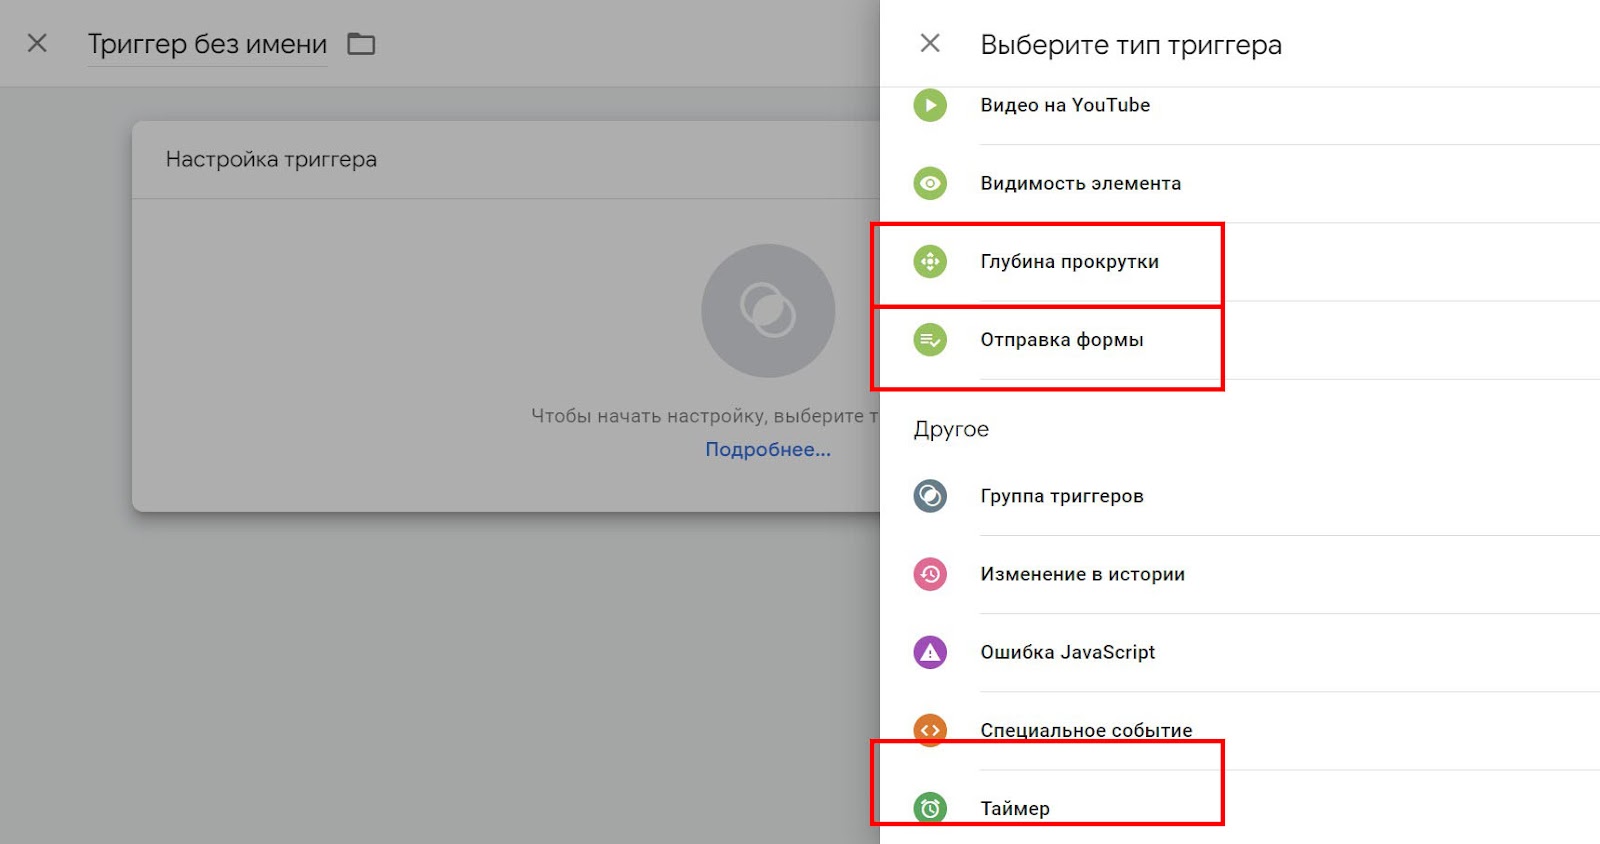Close the untitled trigger editor
The image size is (1600, 844).
[37, 43]
